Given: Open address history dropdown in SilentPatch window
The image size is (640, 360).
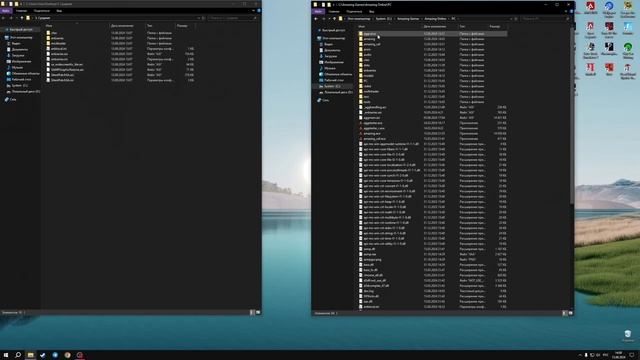Looking at the screenshot, I should click(x=199, y=18).
